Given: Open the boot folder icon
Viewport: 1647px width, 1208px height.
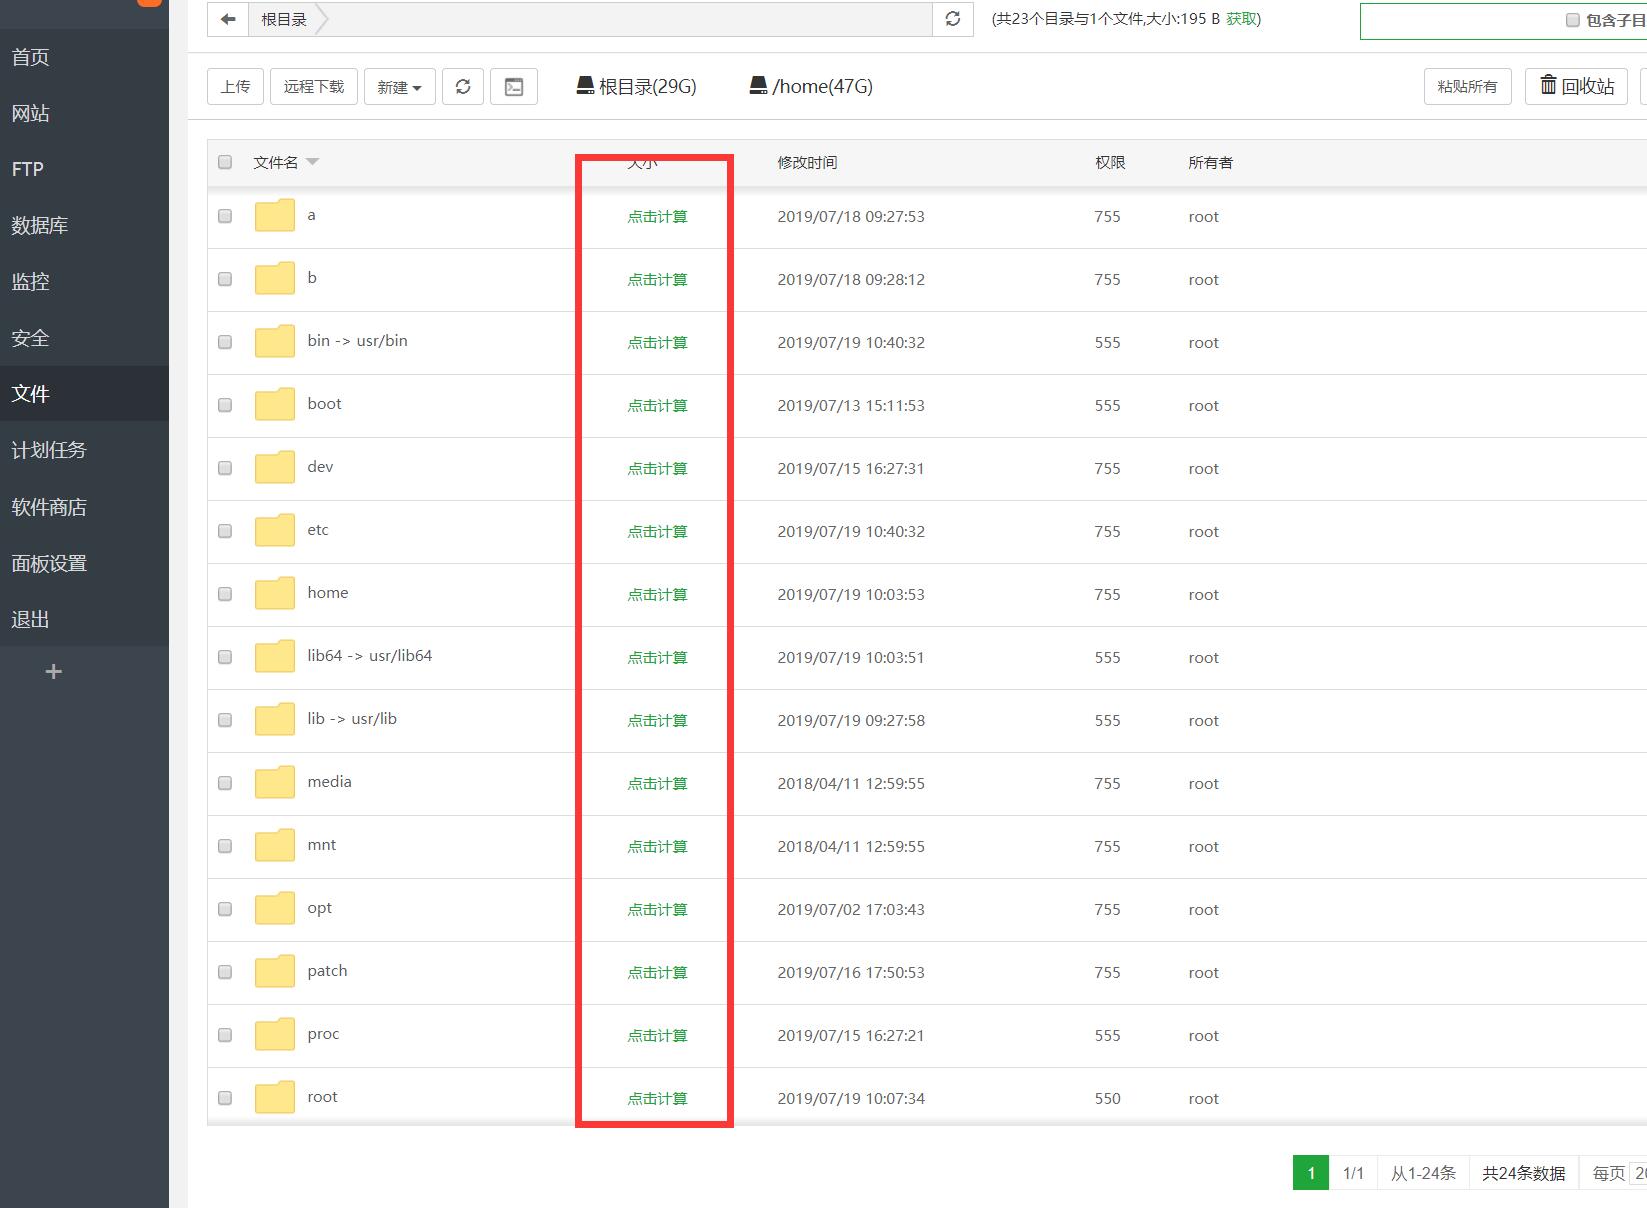Looking at the screenshot, I should 274,405.
